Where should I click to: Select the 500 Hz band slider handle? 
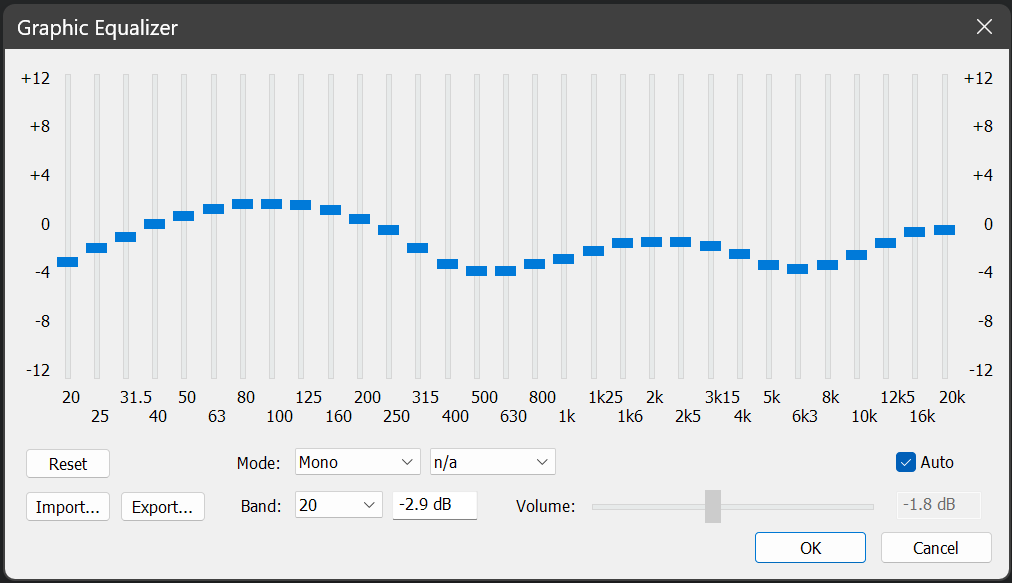coord(477,271)
